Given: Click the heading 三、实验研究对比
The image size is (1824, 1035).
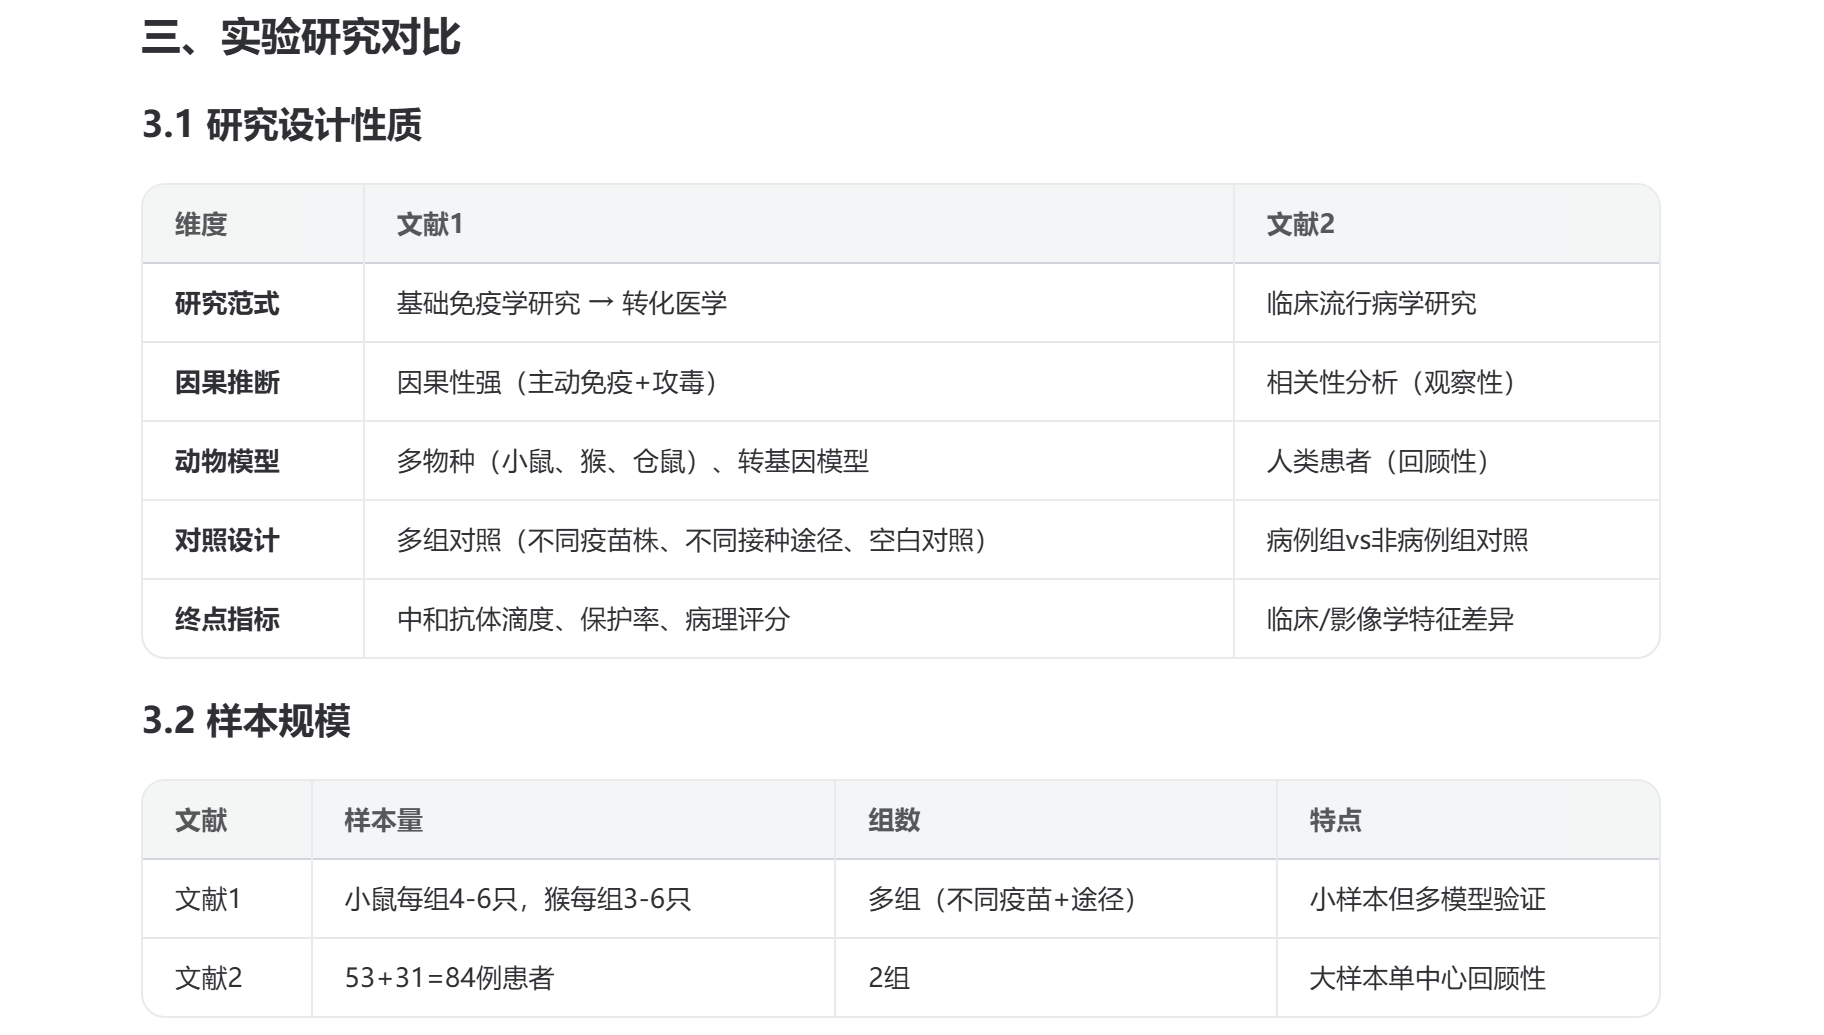Looking at the screenshot, I should 301,38.
